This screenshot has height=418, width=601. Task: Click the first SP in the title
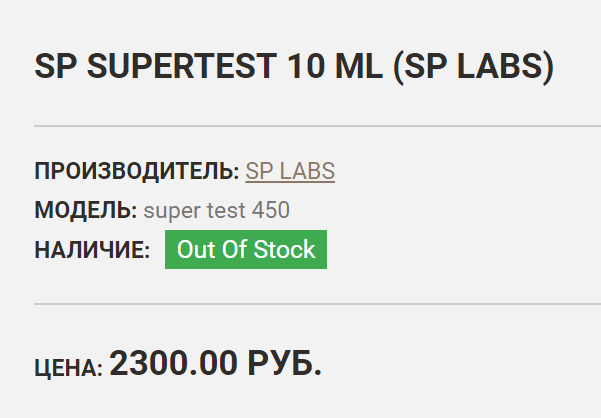[55, 66]
